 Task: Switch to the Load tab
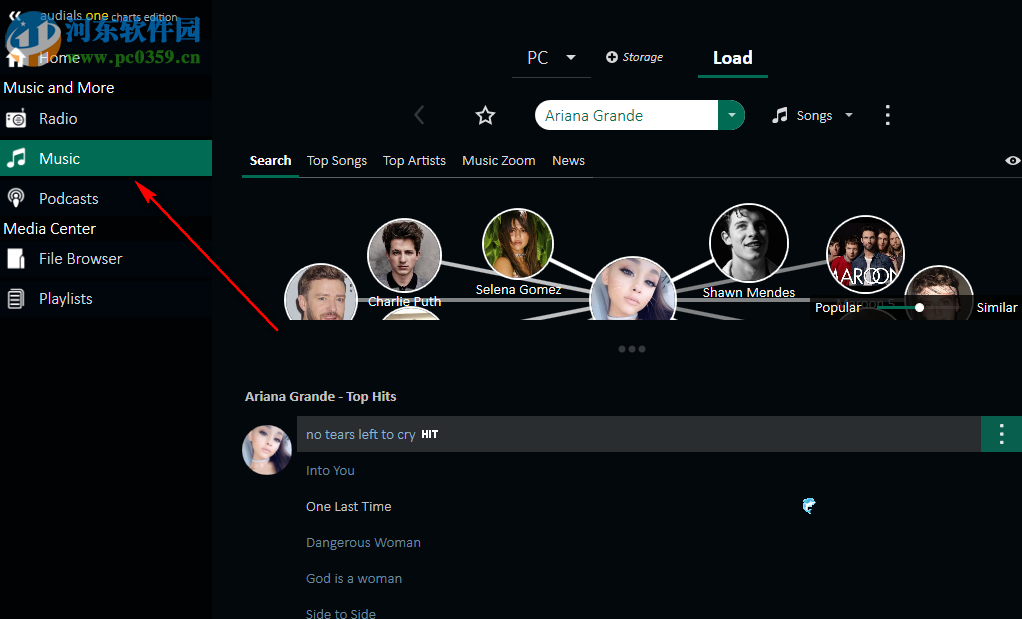pos(733,58)
